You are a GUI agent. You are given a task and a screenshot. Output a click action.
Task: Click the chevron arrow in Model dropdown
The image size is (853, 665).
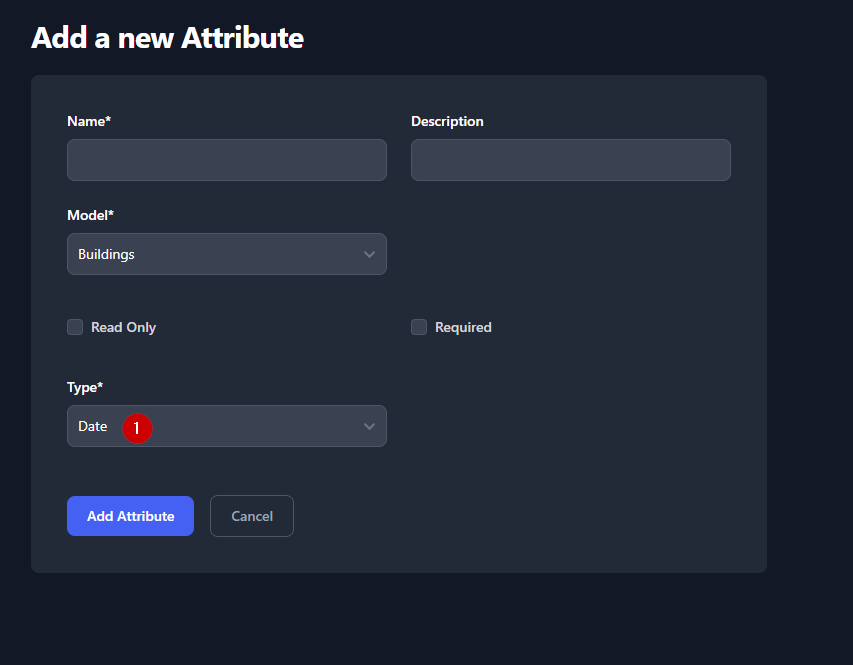coord(369,255)
